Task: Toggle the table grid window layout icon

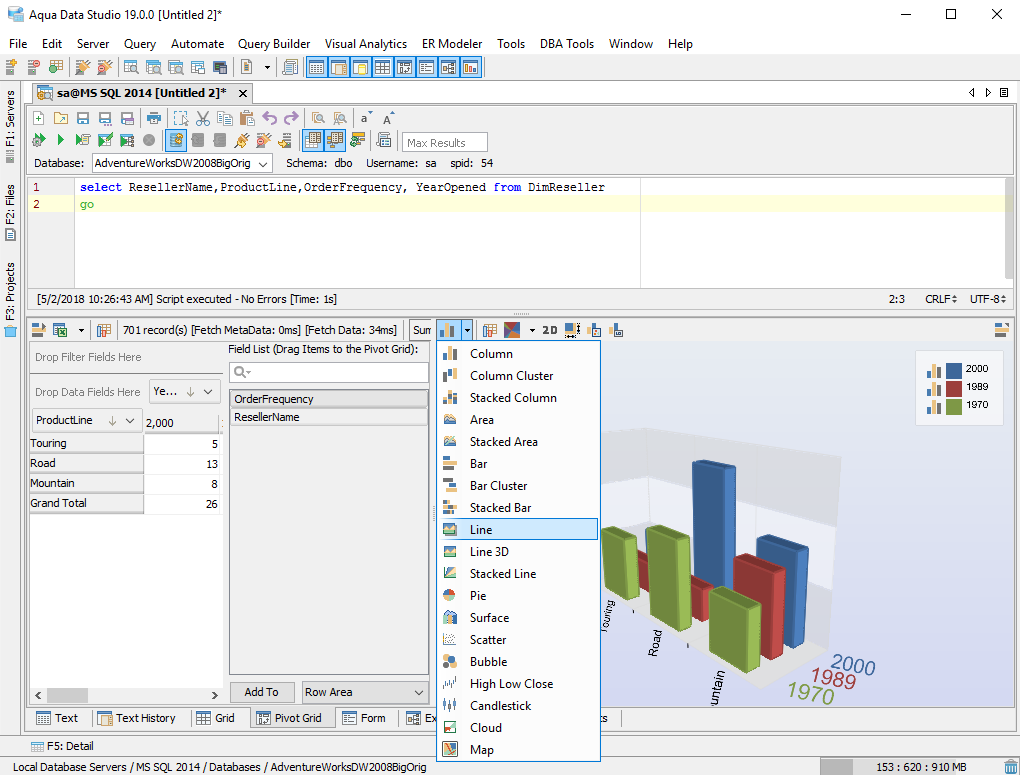Action: [382, 67]
